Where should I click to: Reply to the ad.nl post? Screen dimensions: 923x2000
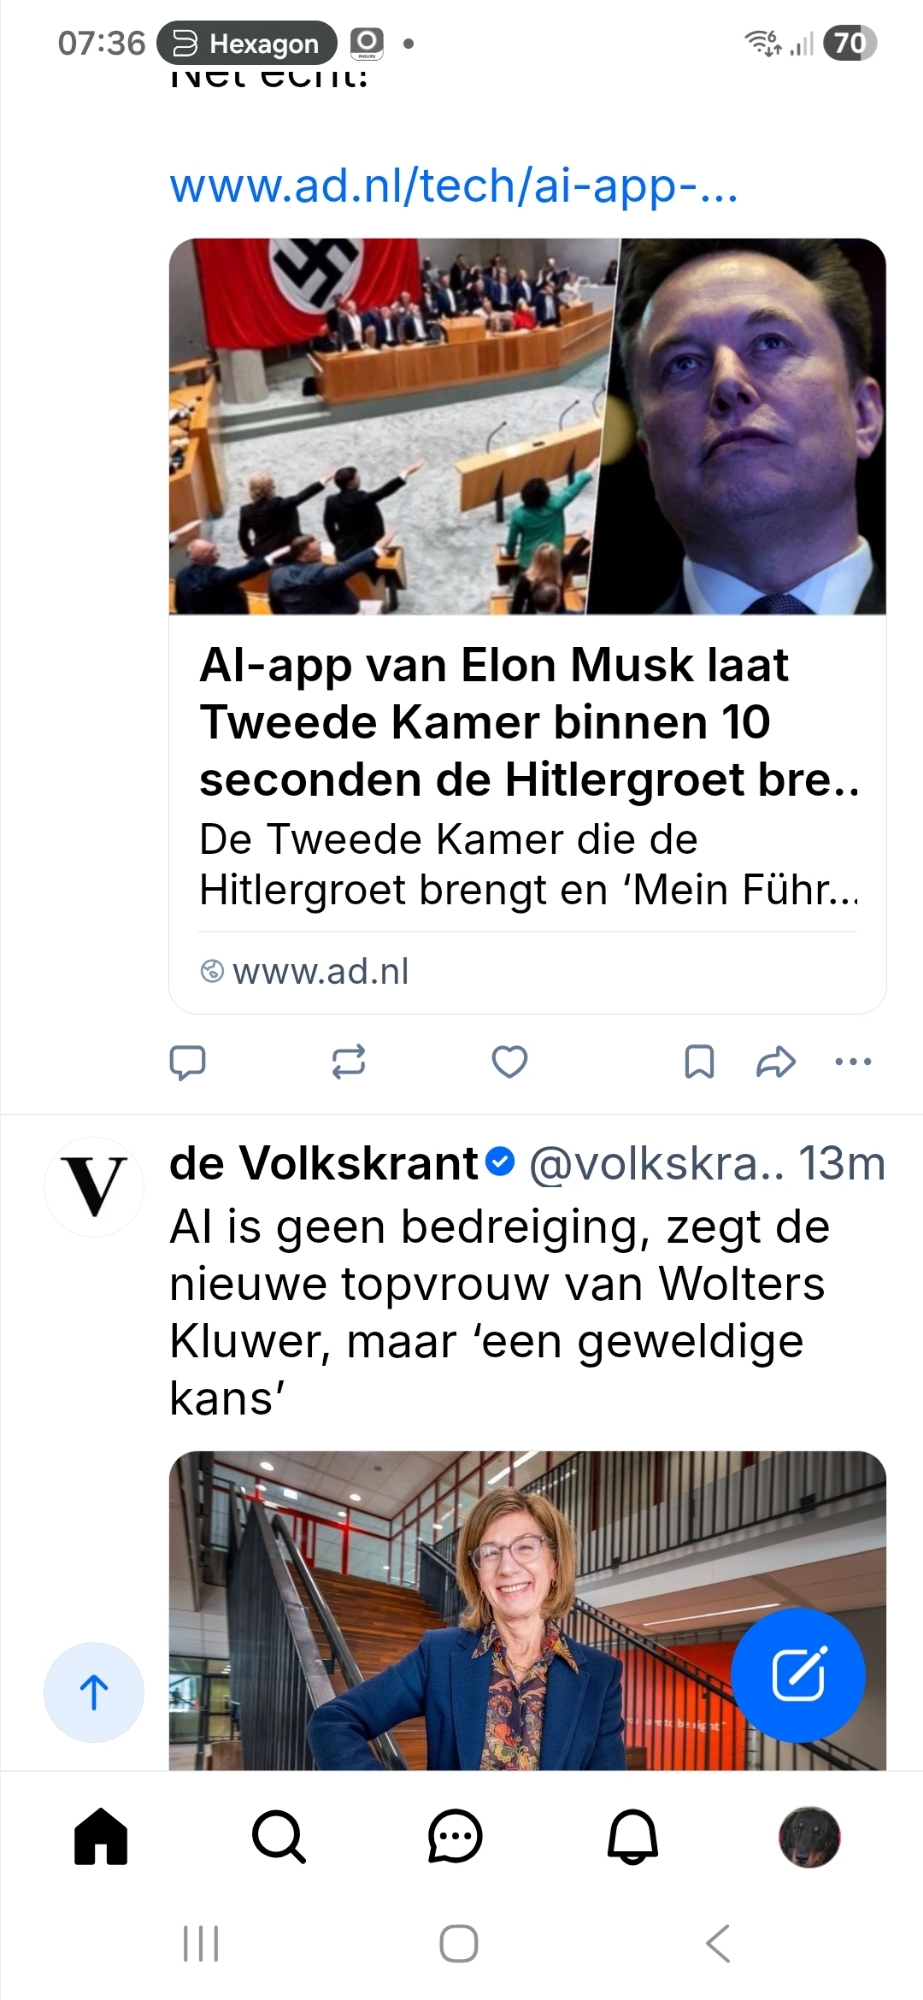(x=187, y=1061)
